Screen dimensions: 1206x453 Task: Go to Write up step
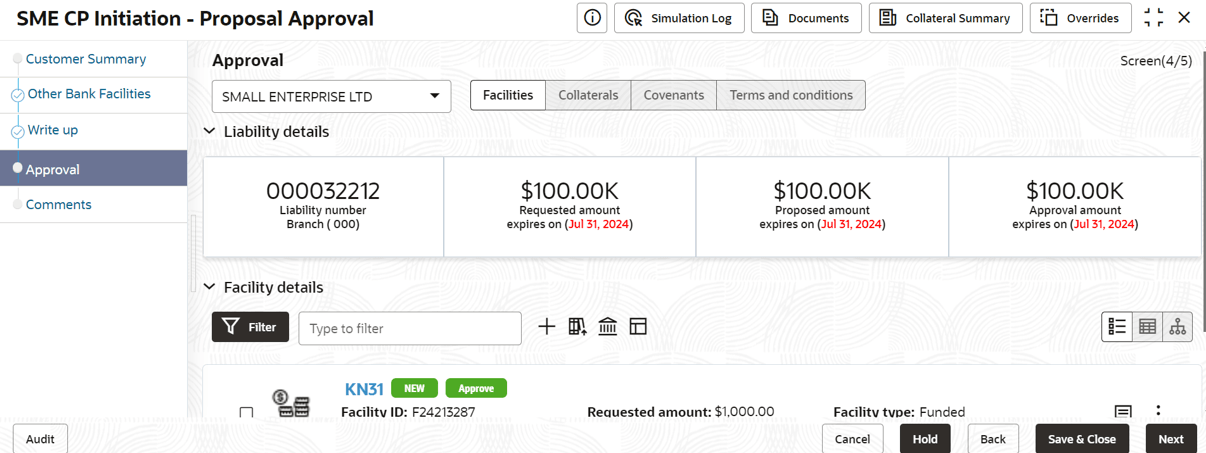(x=53, y=130)
